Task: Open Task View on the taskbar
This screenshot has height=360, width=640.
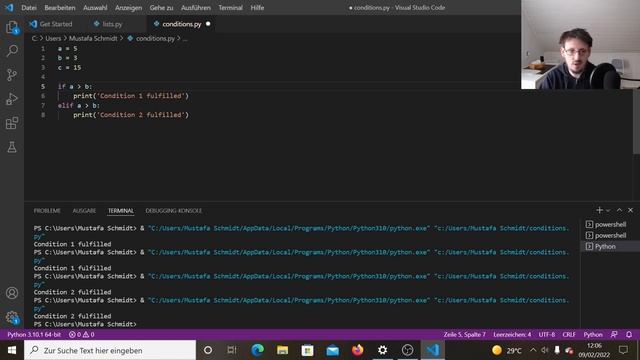Action: [x=232, y=350]
